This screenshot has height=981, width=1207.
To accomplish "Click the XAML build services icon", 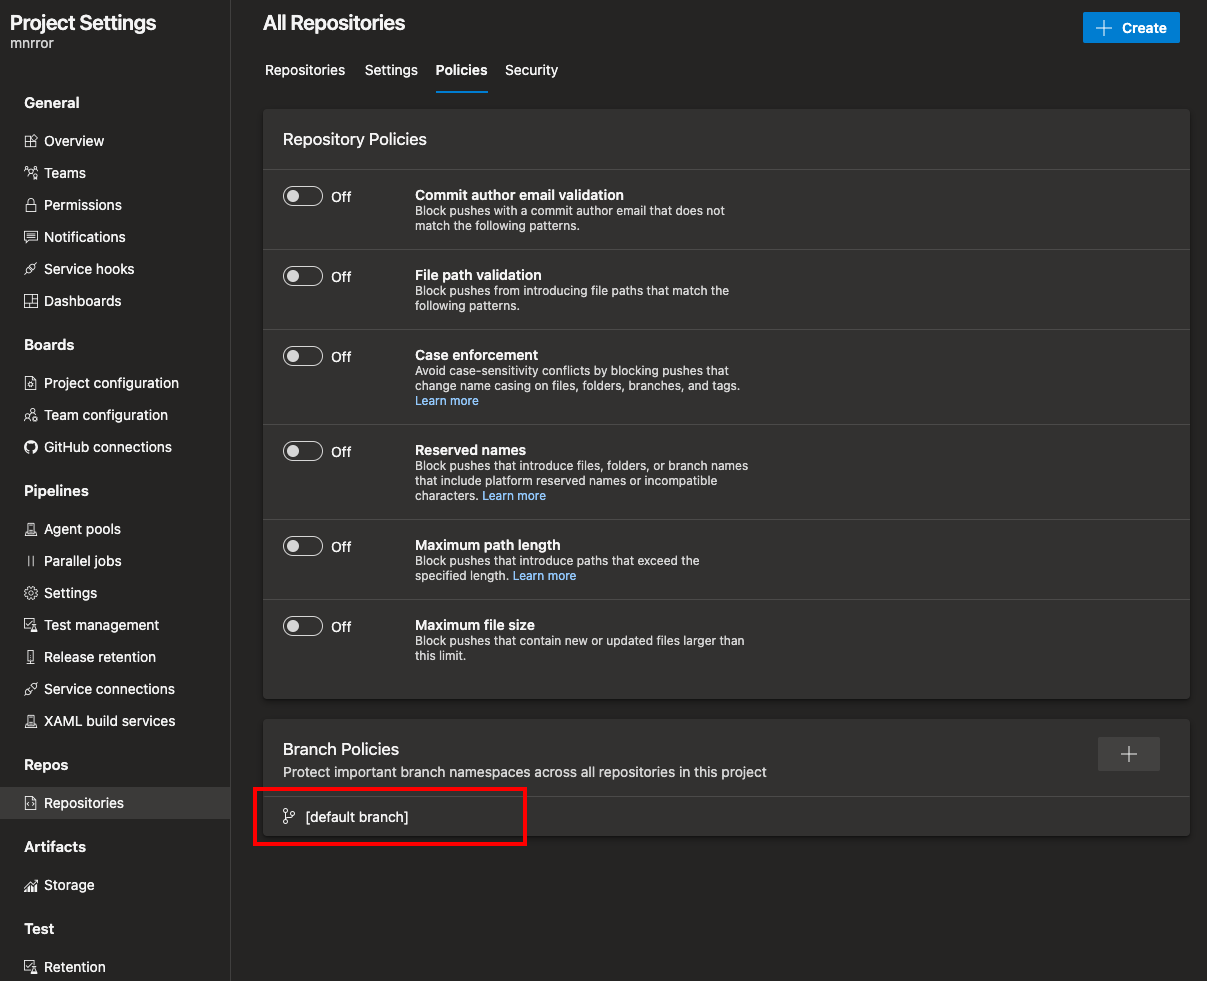I will (x=31, y=721).
